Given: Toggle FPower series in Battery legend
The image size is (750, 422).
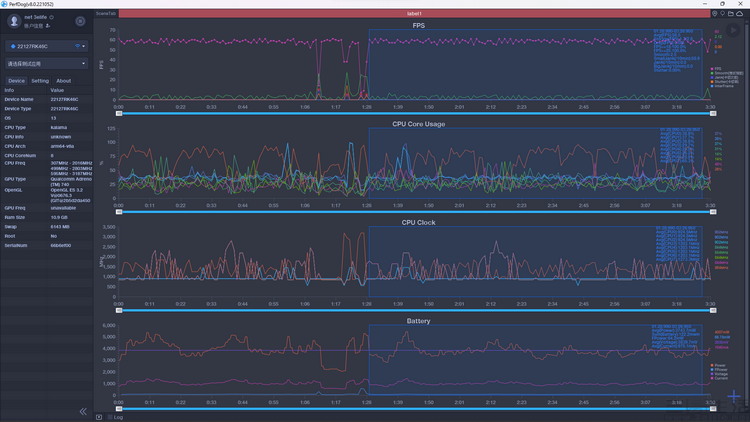Looking at the screenshot, I should [x=719, y=370].
